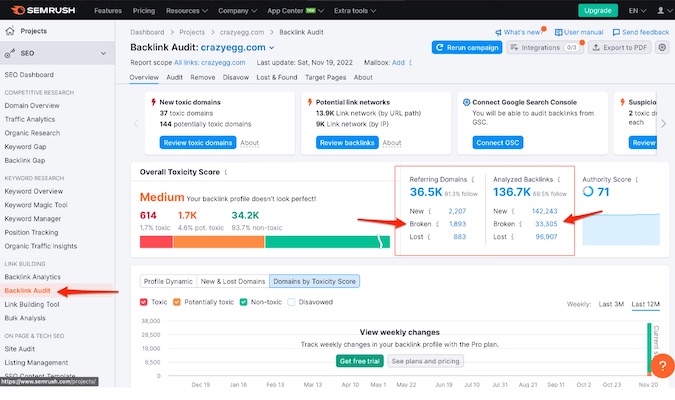Image resolution: width=675 pixels, height=400 pixels.
Task: Switch to the Remove tab
Action: pyautogui.click(x=203, y=78)
